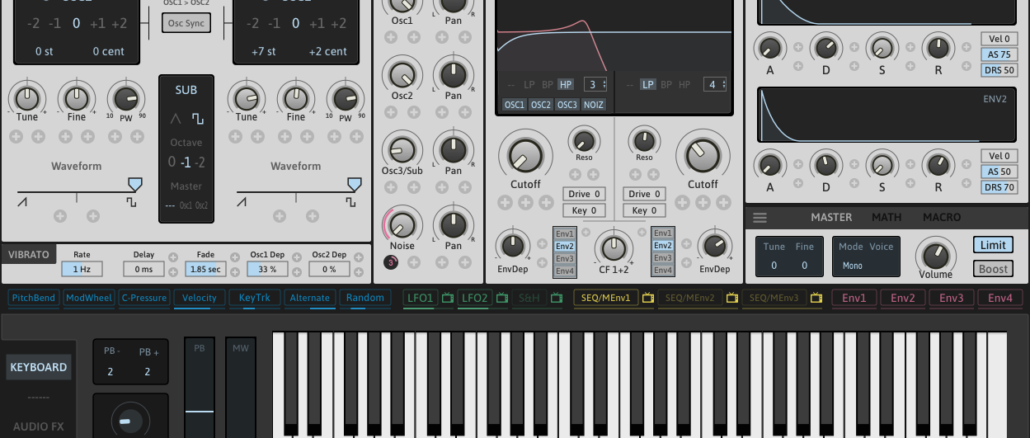1030x438 pixels.
Task: Click the monitor icon next to SEQ/MEnv2
Action: (732, 298)
